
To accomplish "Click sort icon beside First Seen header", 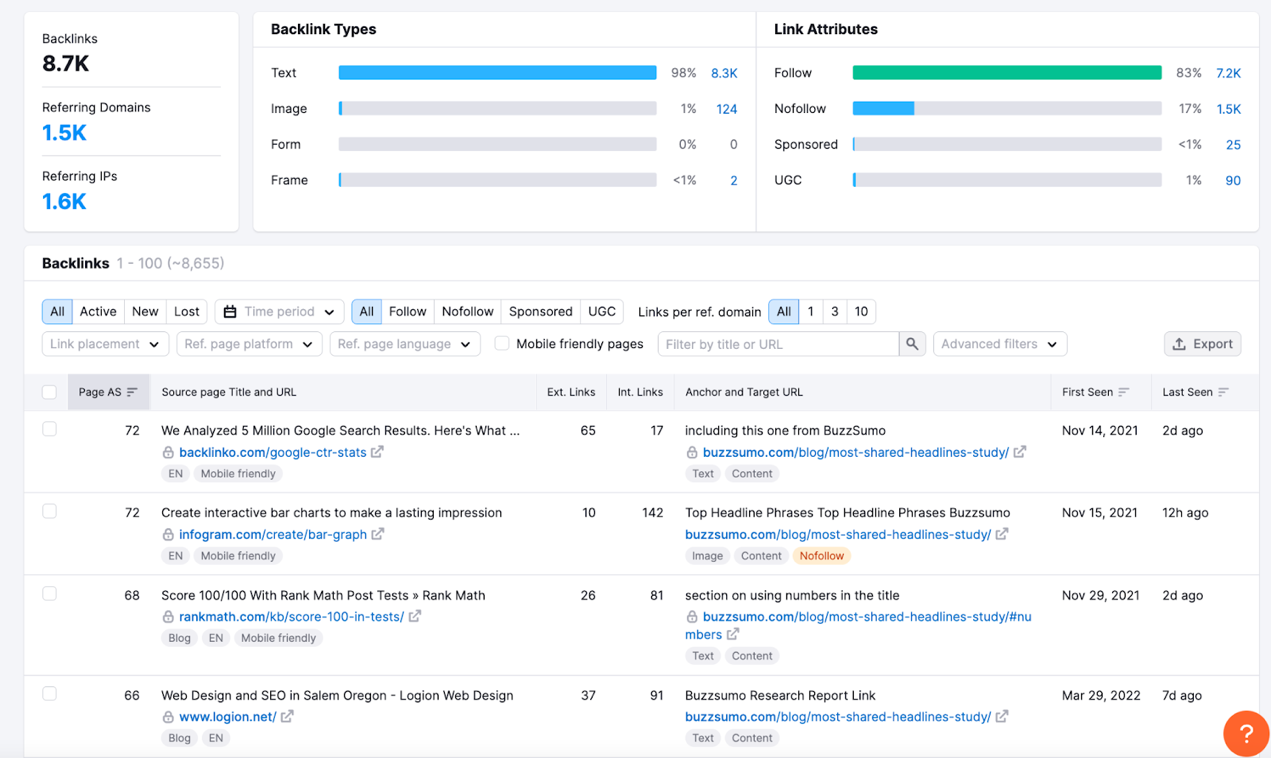I will tap(1124, 392).
